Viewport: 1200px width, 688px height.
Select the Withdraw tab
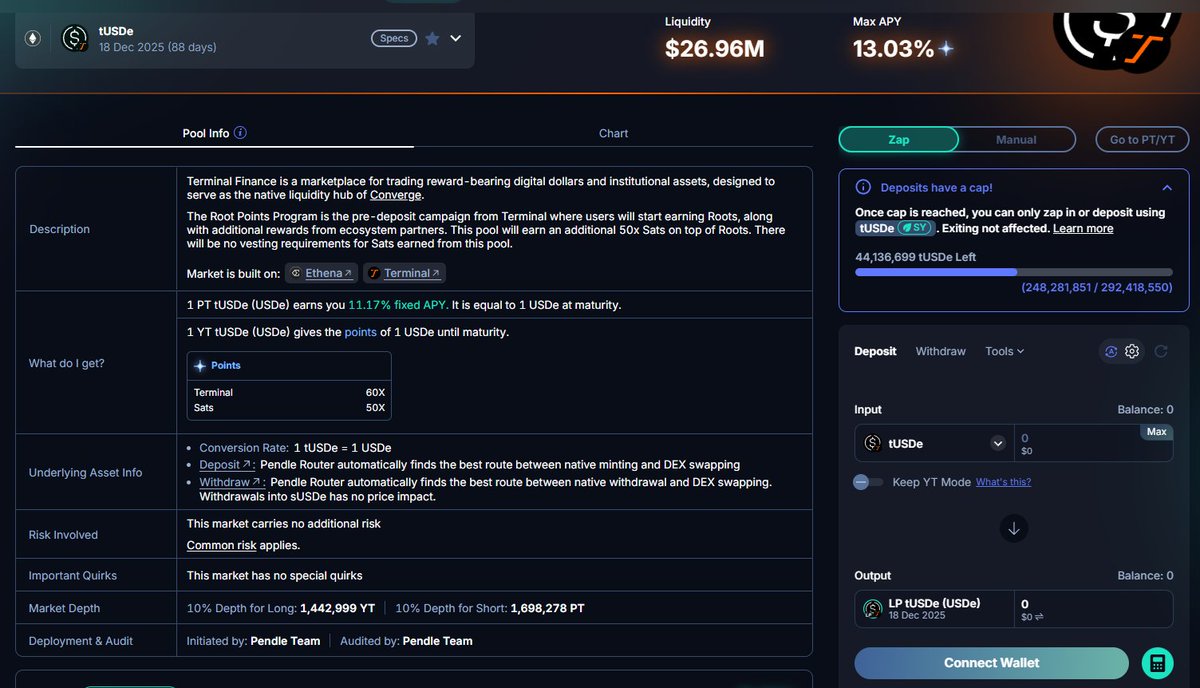click(940, 351)
